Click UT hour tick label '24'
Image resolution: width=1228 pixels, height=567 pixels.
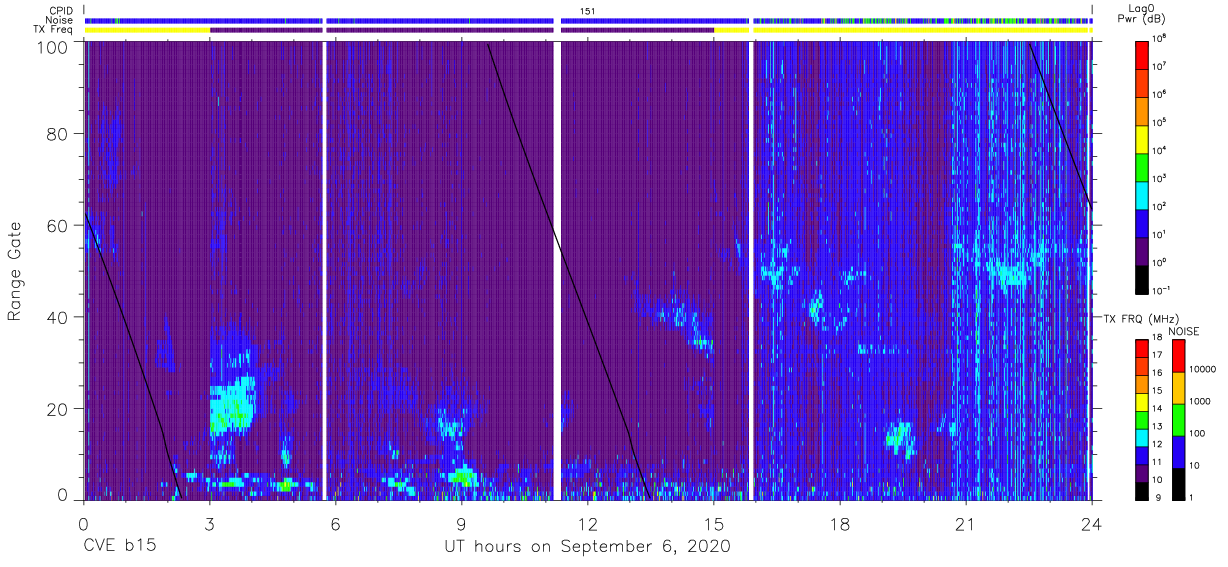point(1091,523)
